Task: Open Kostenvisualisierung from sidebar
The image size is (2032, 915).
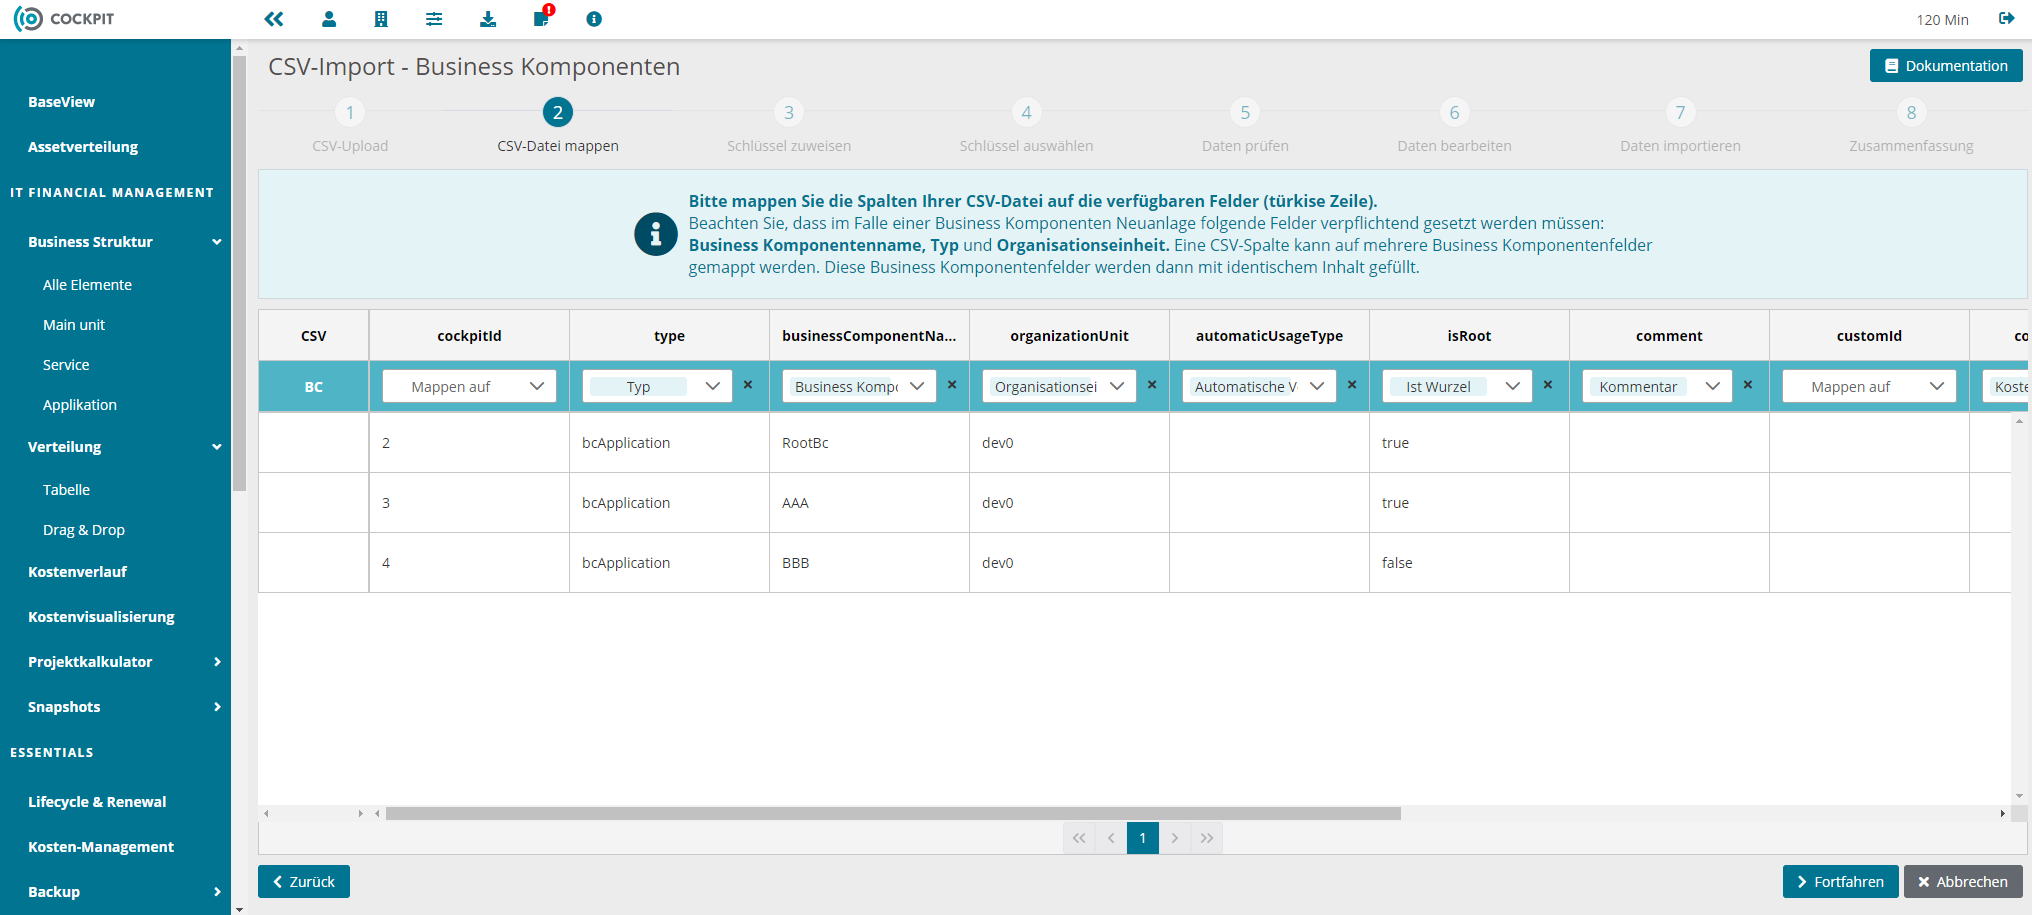Action: pyautogui.click(x=101, y=617)
